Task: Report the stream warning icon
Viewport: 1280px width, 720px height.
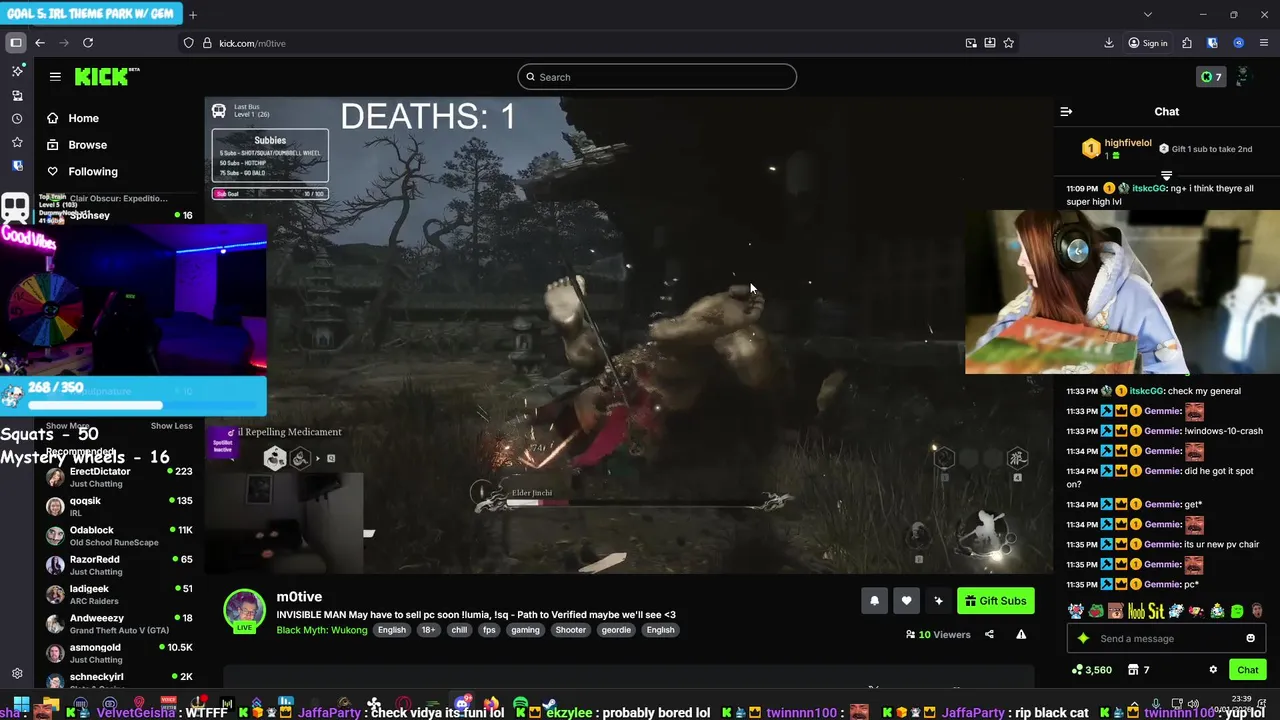Action: click(1021, 634)
